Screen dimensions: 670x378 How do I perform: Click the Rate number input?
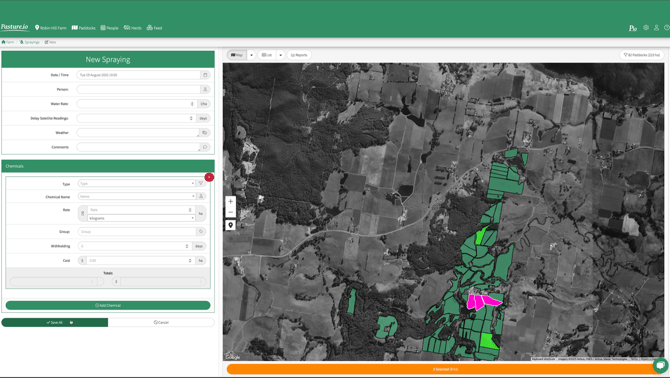click(x=141, y=210)
